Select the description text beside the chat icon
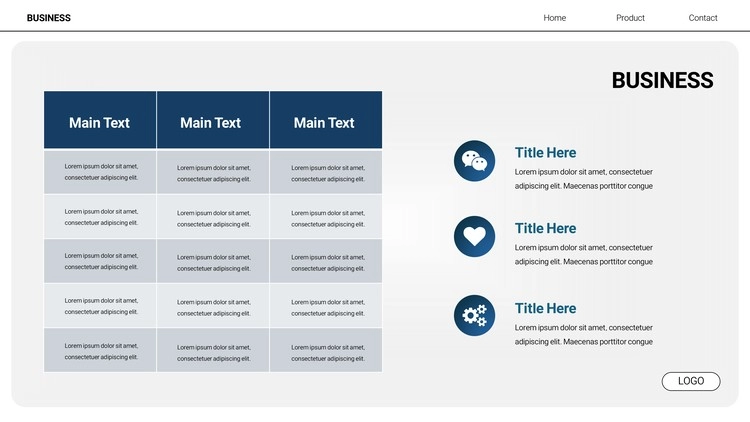750x422 pixels. pos(584,179)
